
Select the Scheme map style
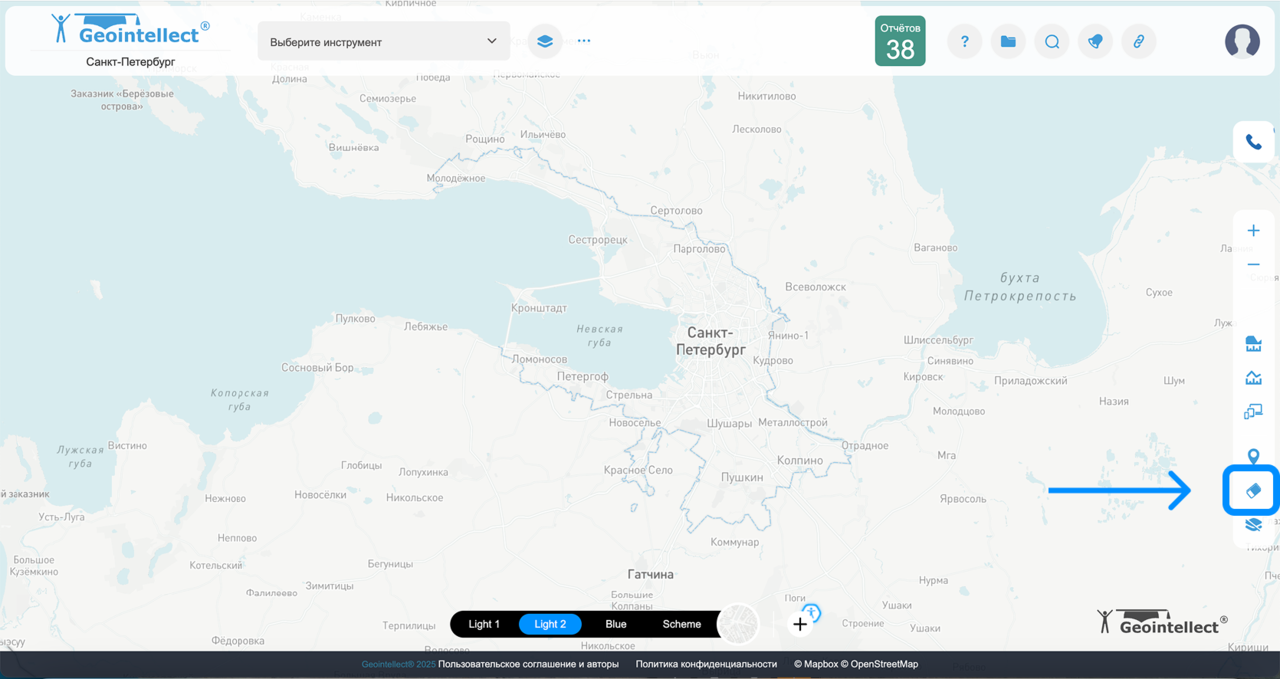(682, 624)
